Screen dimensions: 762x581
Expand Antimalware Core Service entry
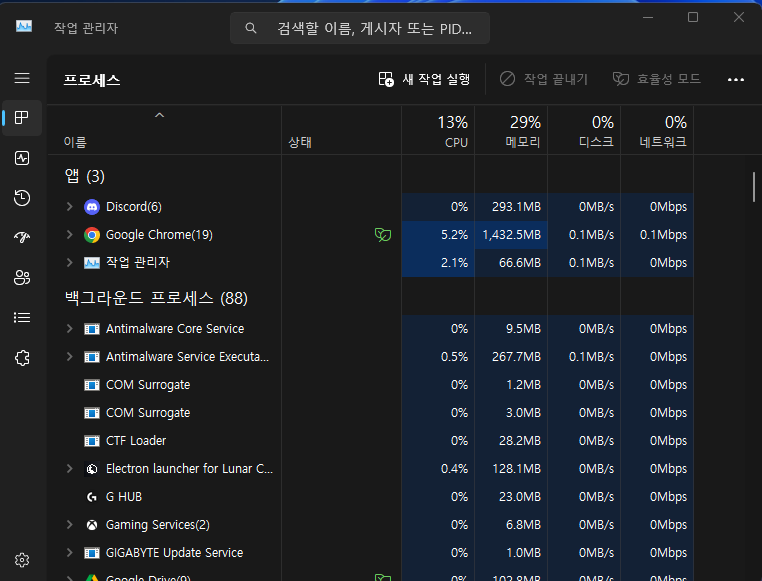point(69,328)
